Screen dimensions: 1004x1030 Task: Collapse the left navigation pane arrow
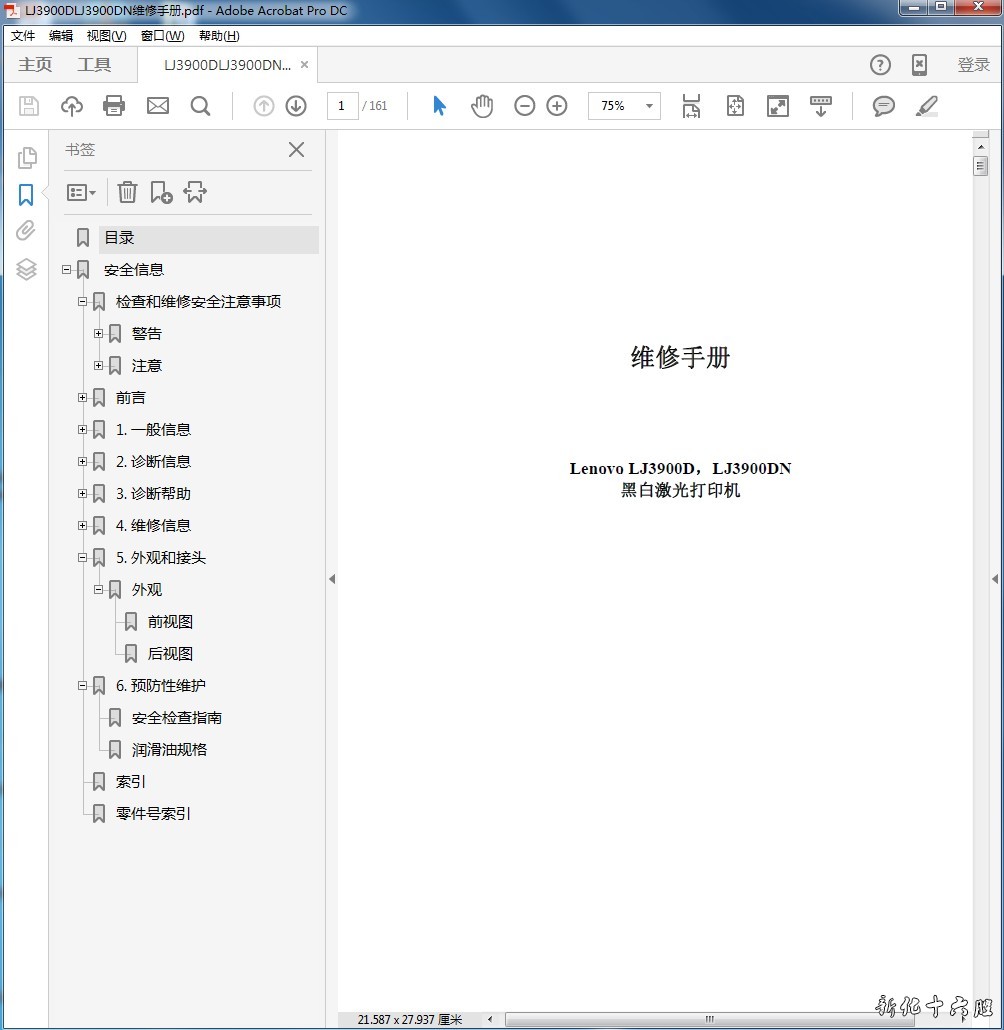coord(332,579)
